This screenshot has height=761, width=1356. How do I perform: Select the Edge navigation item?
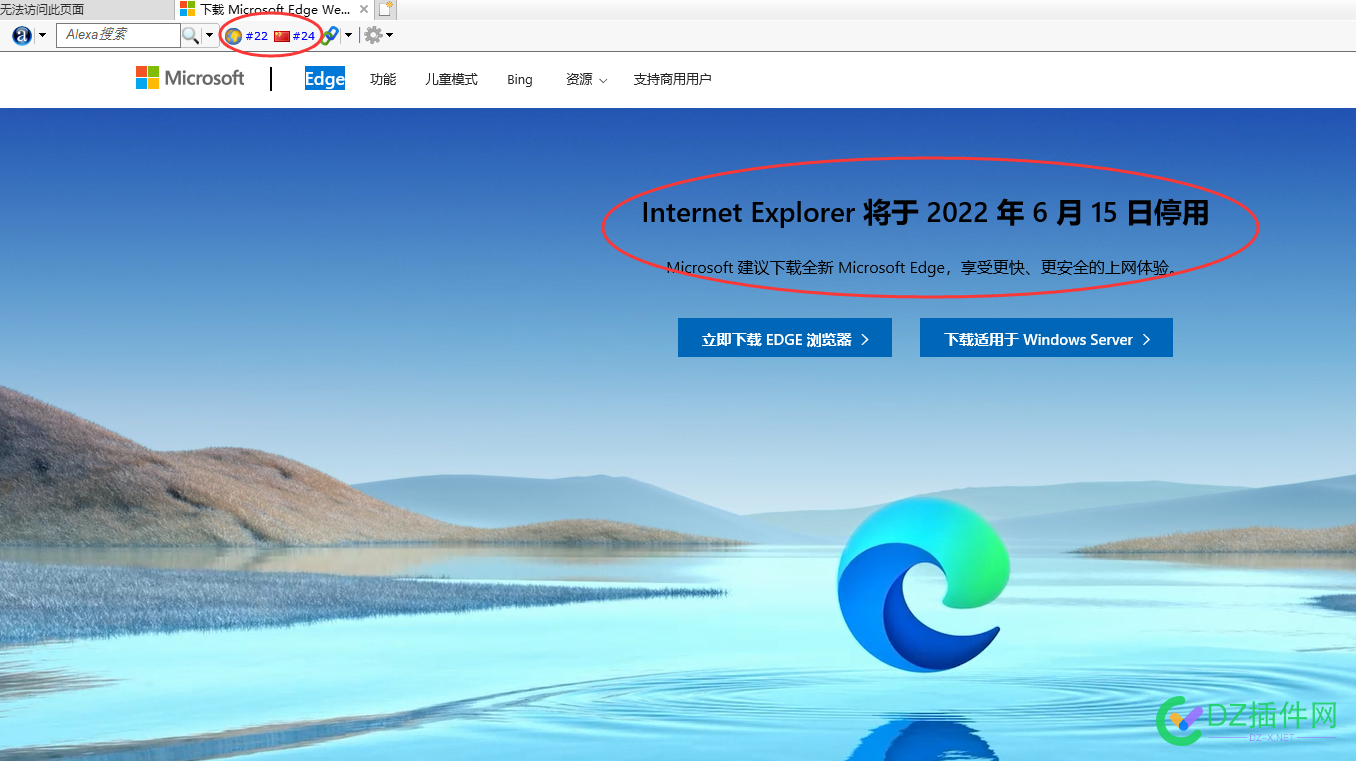tap(325, 79)
